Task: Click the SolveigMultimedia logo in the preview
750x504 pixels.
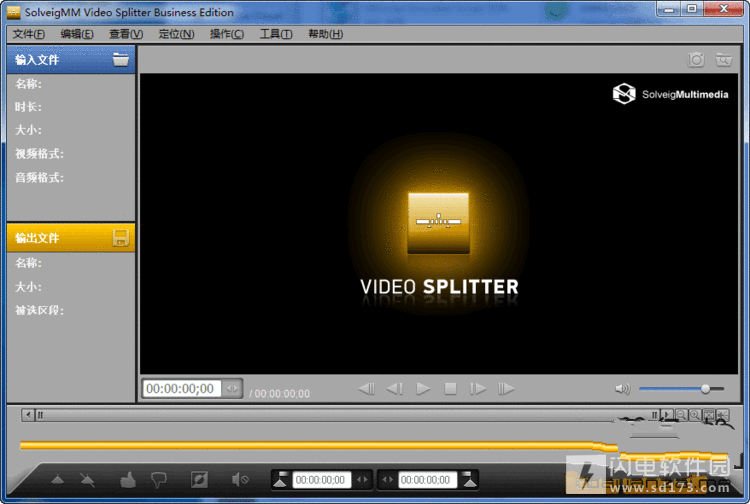Action: click(670, 94)
